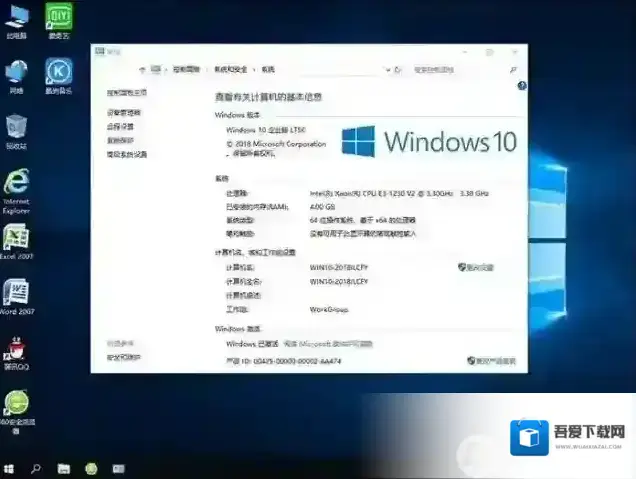Screen dimensions: 636x479
Task: Open Word 2007 desktop shortcut
Action: click(x=16, y=294)
